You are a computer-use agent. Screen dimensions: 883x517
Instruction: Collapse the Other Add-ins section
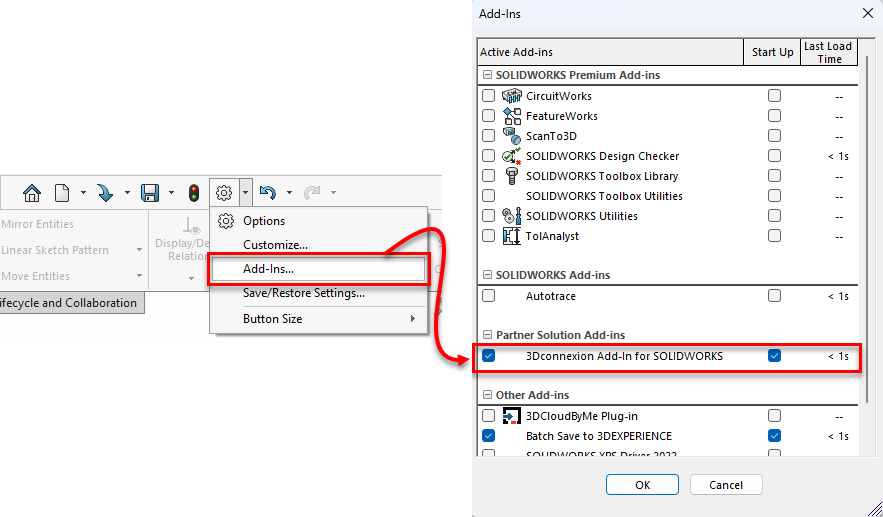pyautogui.click(x=487, y=395)
